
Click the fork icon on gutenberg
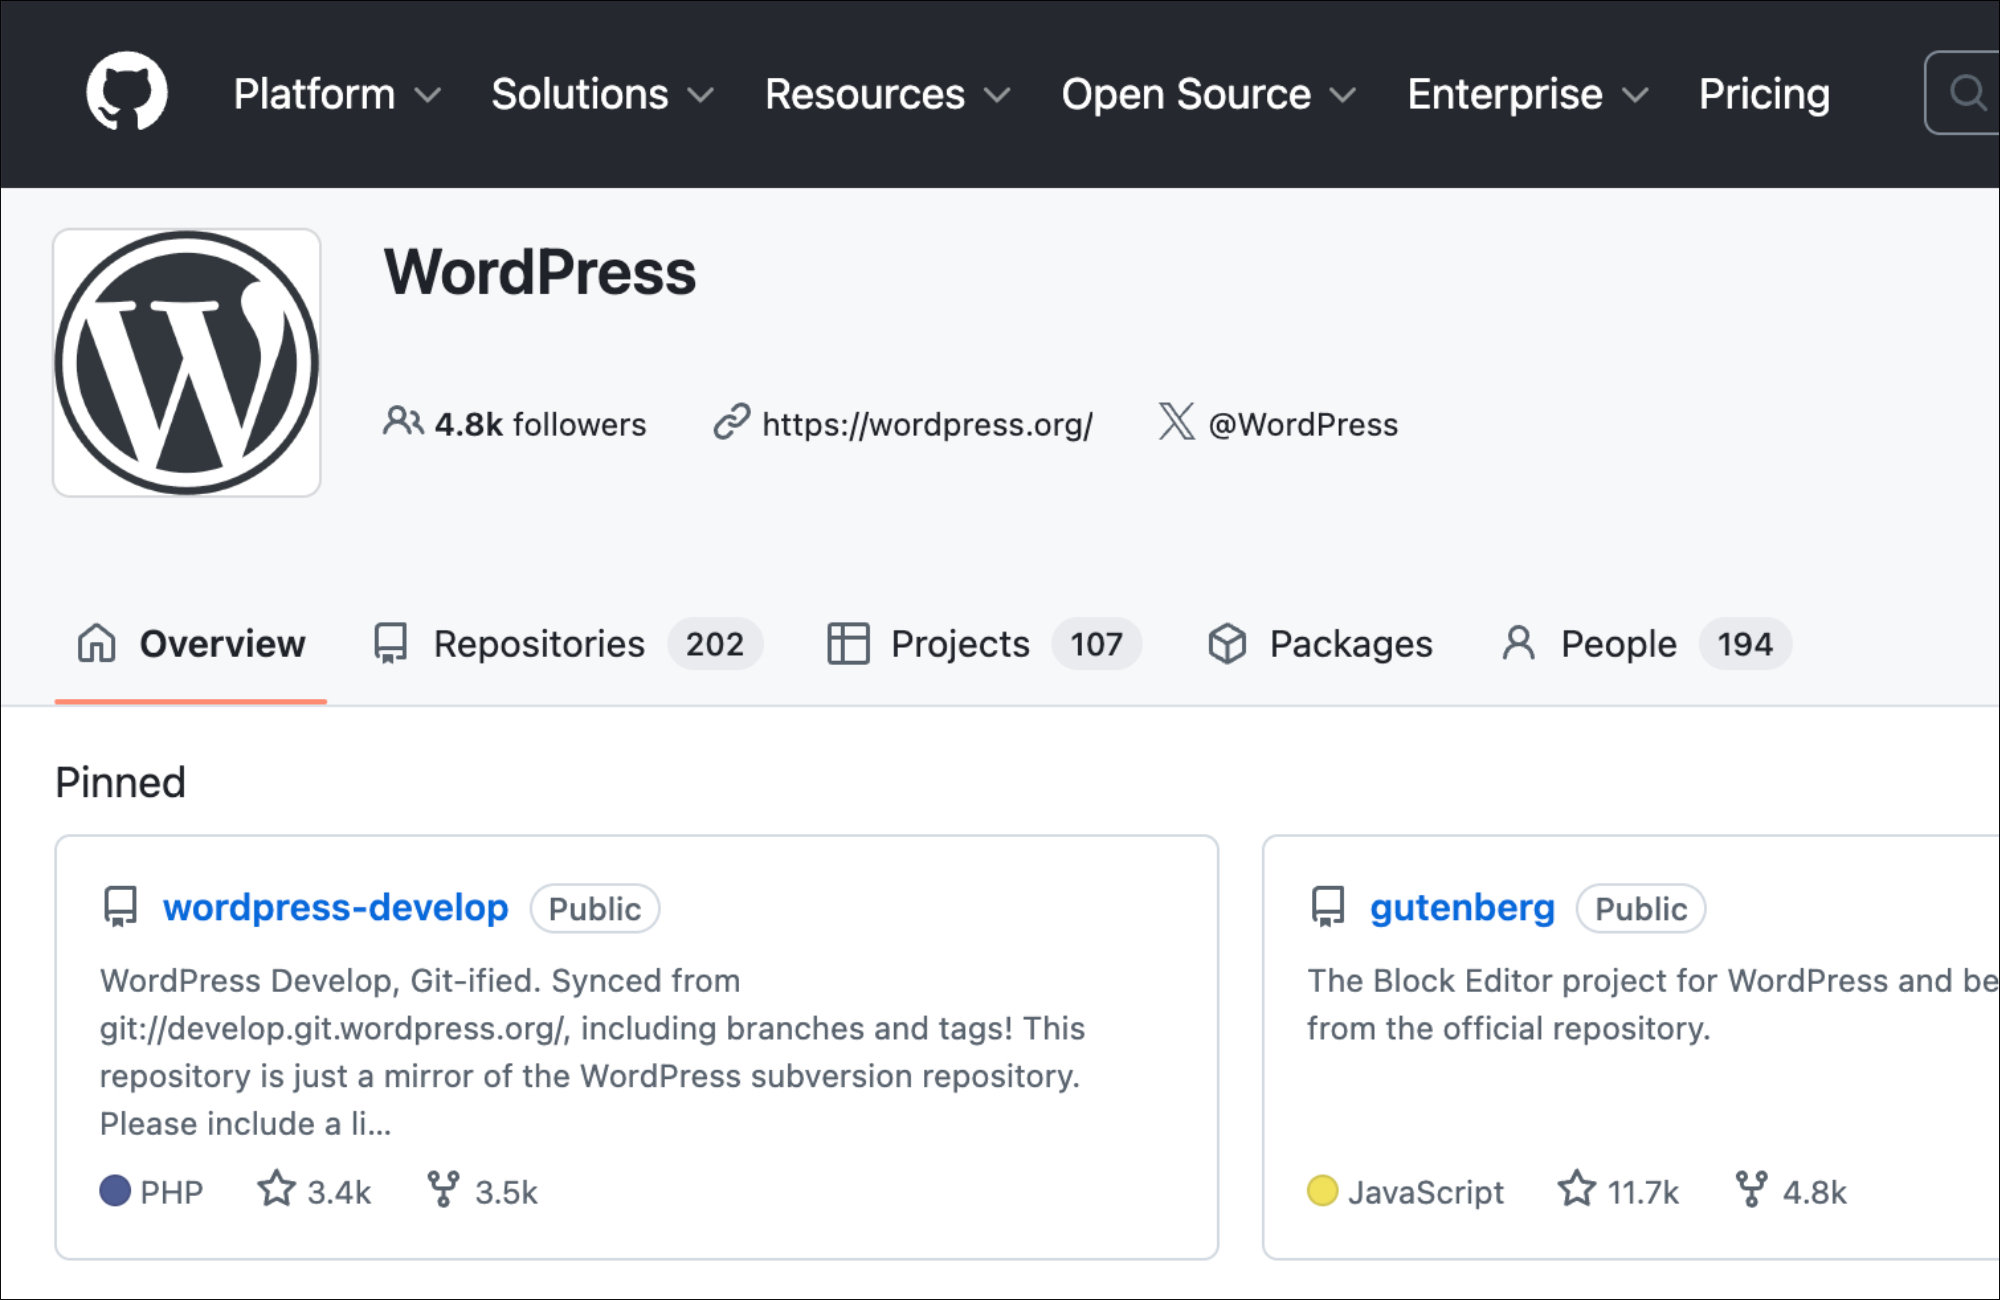tap(1751, 1189)
